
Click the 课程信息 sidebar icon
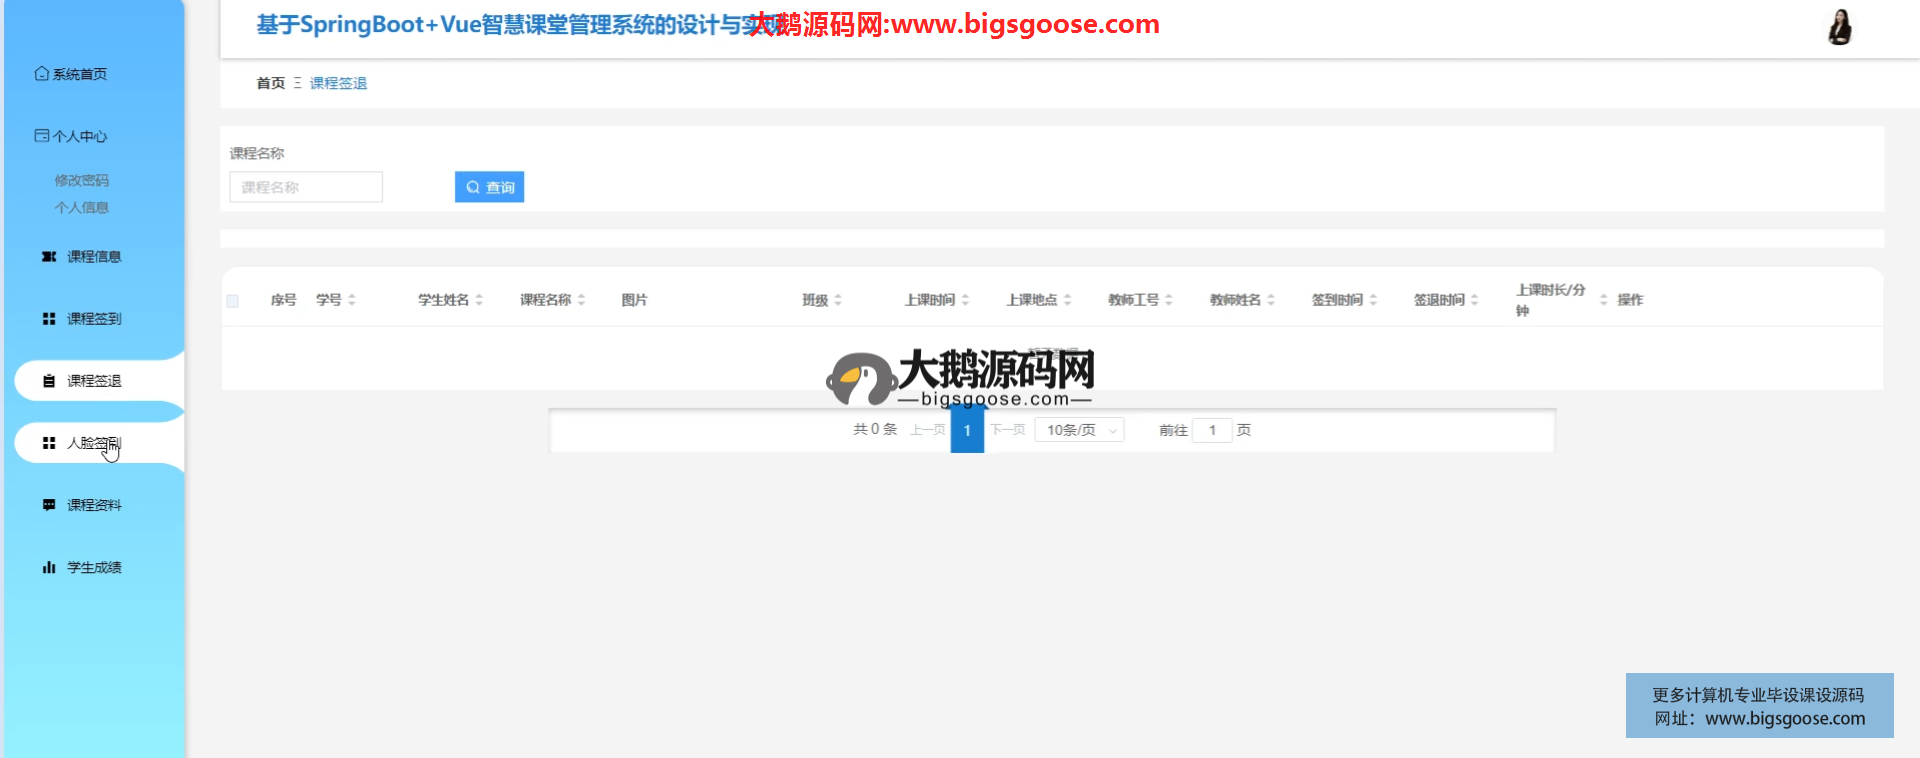point(48,257)
